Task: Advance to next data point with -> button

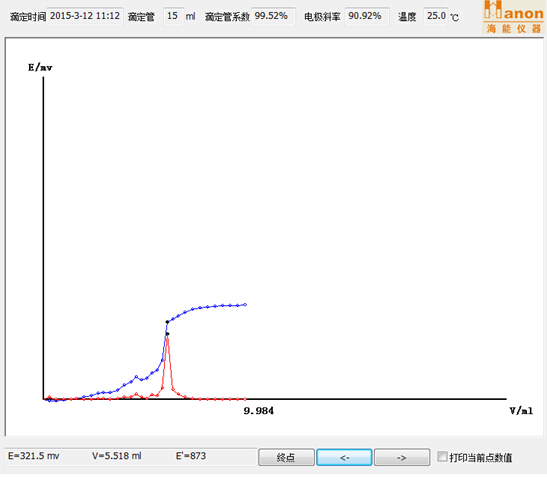Action: tap(402, 457)
